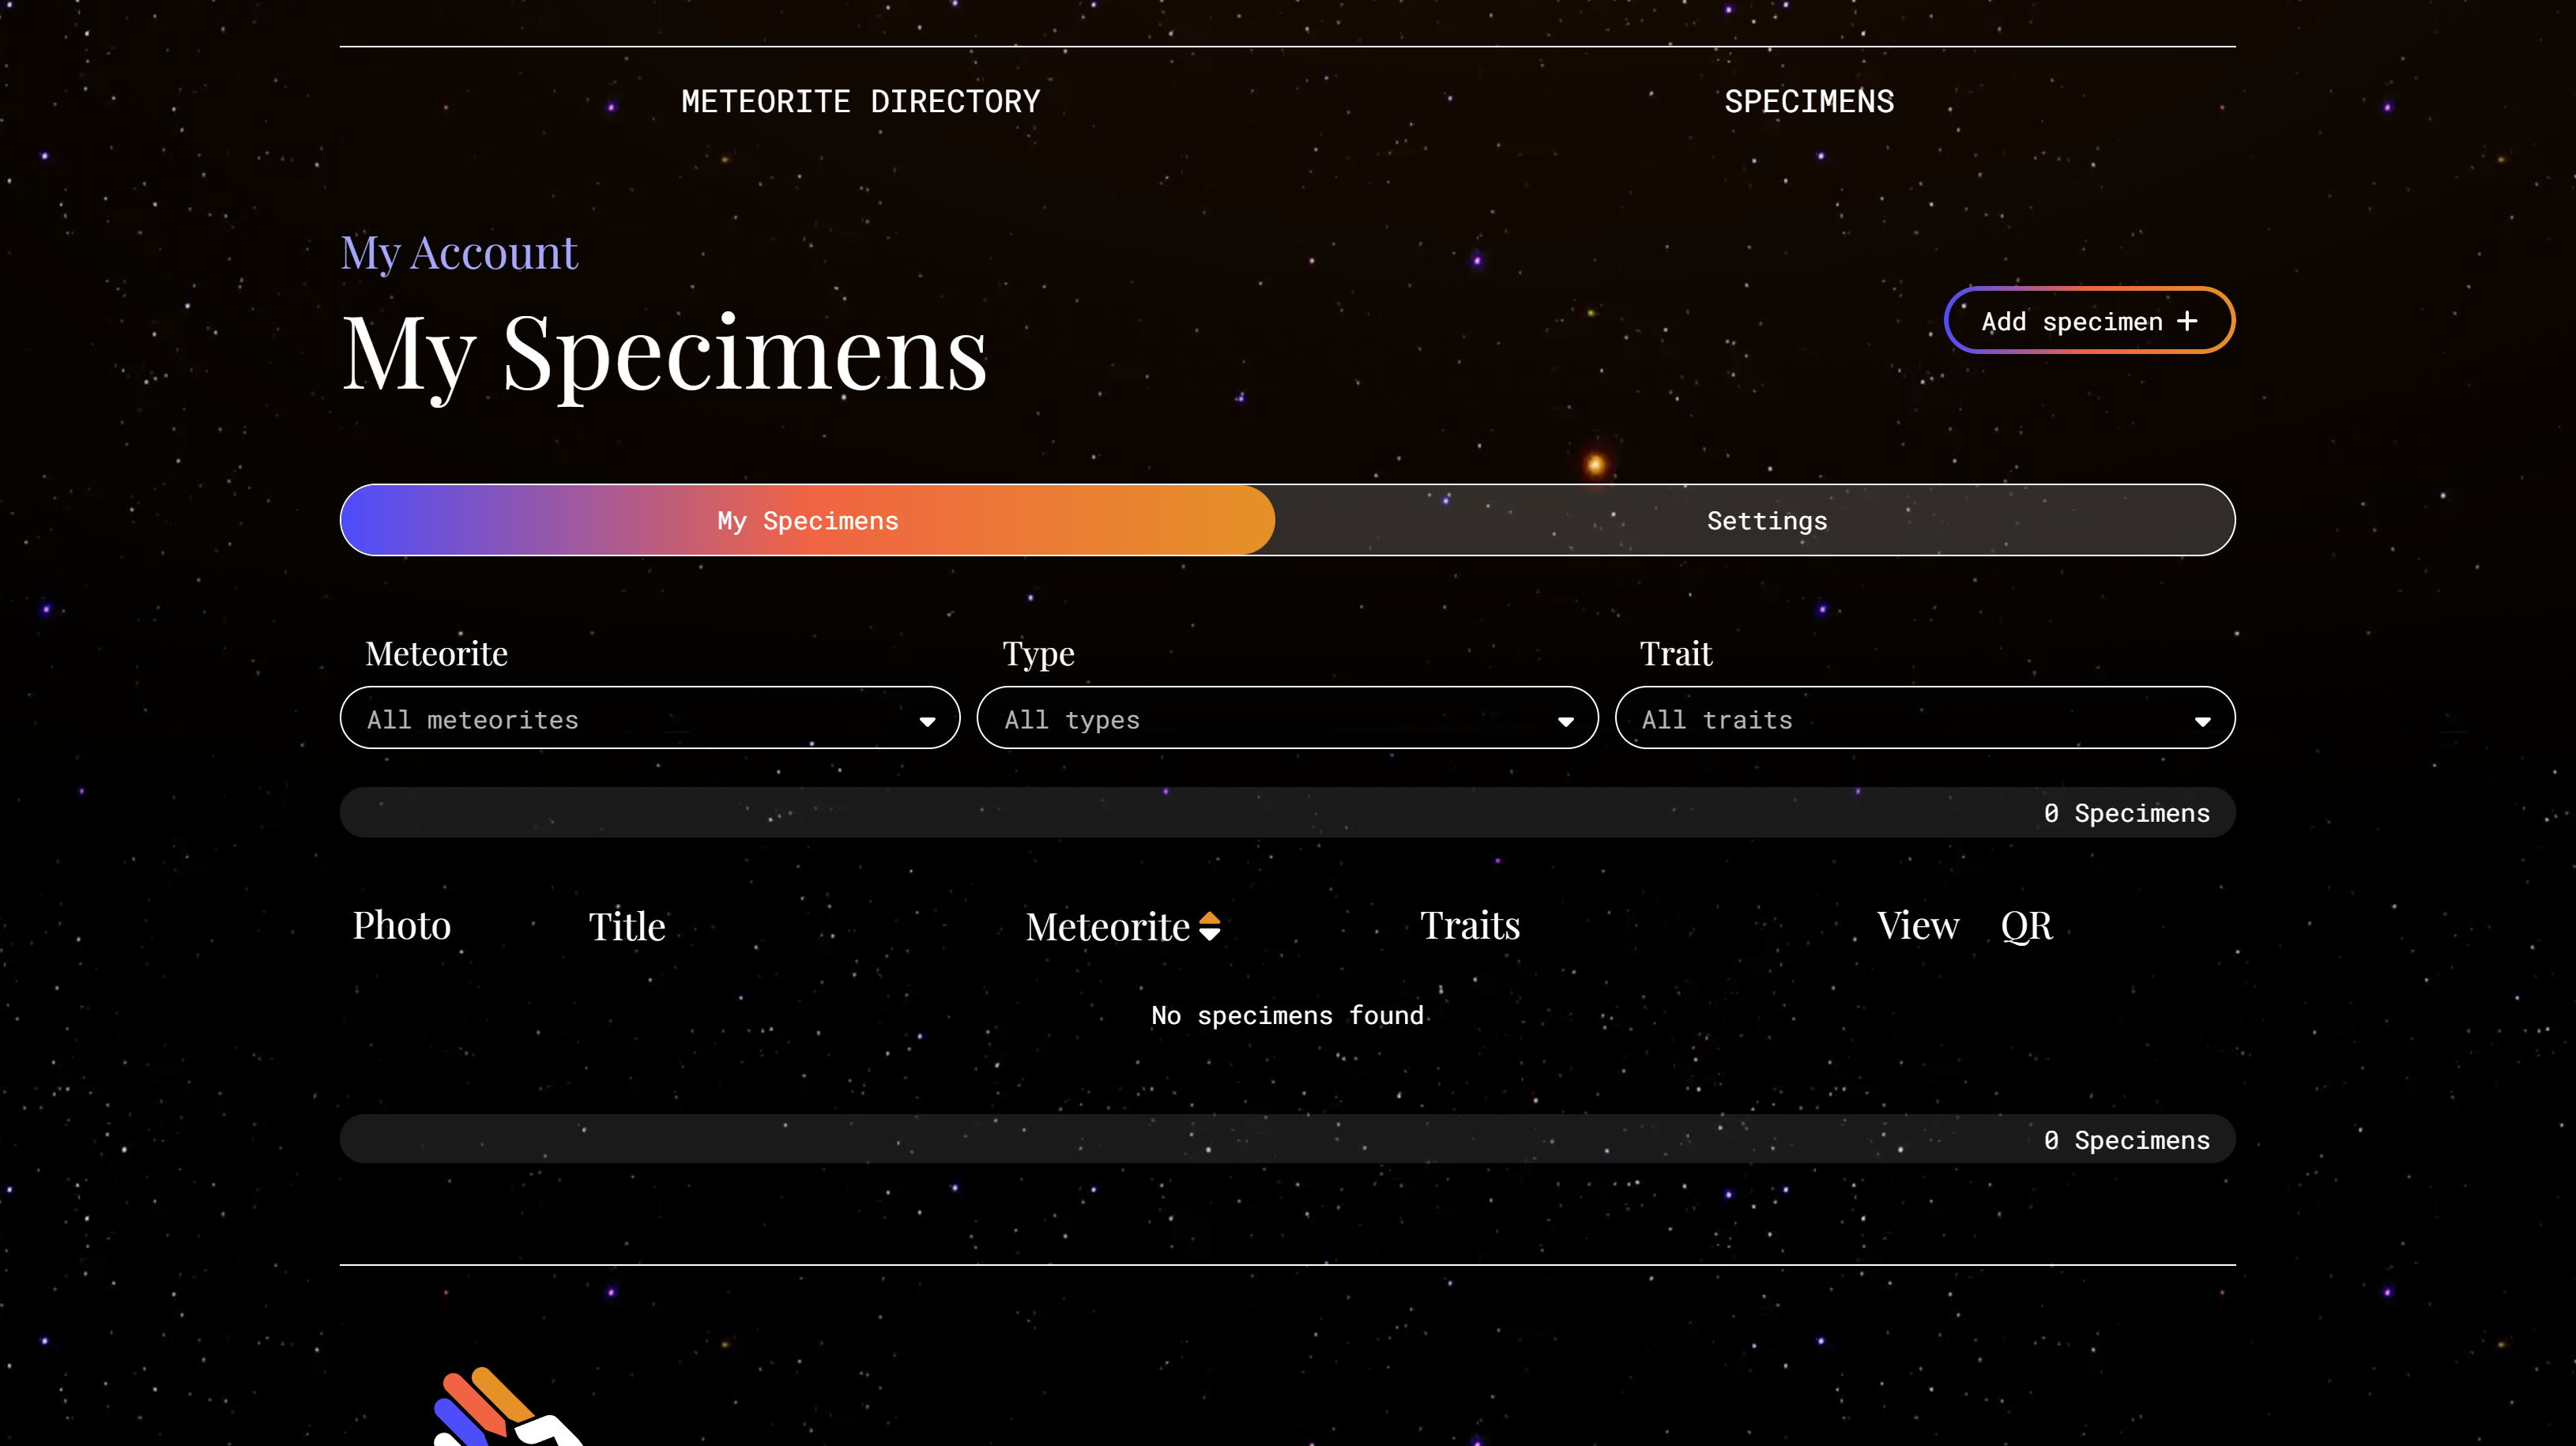Click the All meteorites dropdown arrow

(927, 721)
